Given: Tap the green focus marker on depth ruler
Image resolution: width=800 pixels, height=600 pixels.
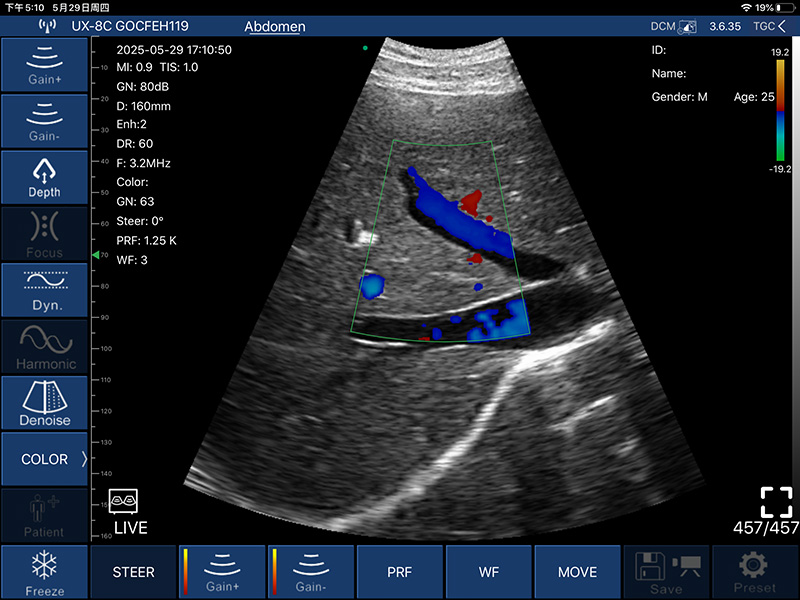Looking at the screenshot, I should [x=95, y=257].
